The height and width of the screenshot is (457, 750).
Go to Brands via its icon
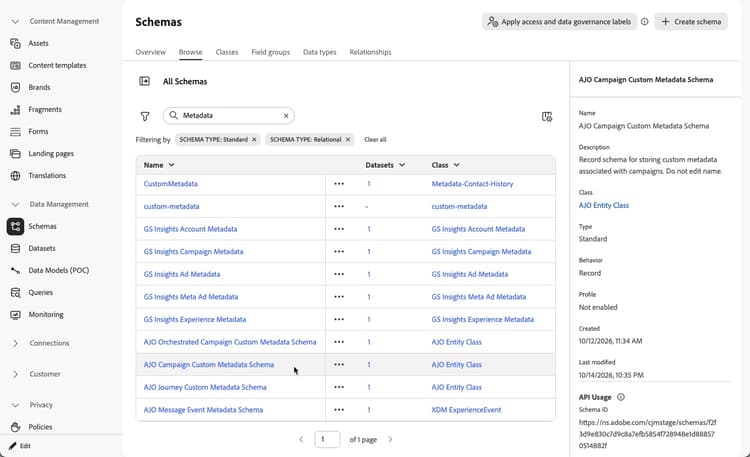15,88
